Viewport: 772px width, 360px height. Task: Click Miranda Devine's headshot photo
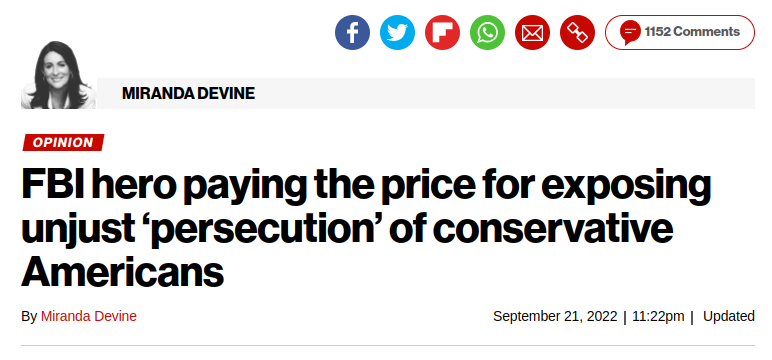pyautogui.click(x=58, y=75)
